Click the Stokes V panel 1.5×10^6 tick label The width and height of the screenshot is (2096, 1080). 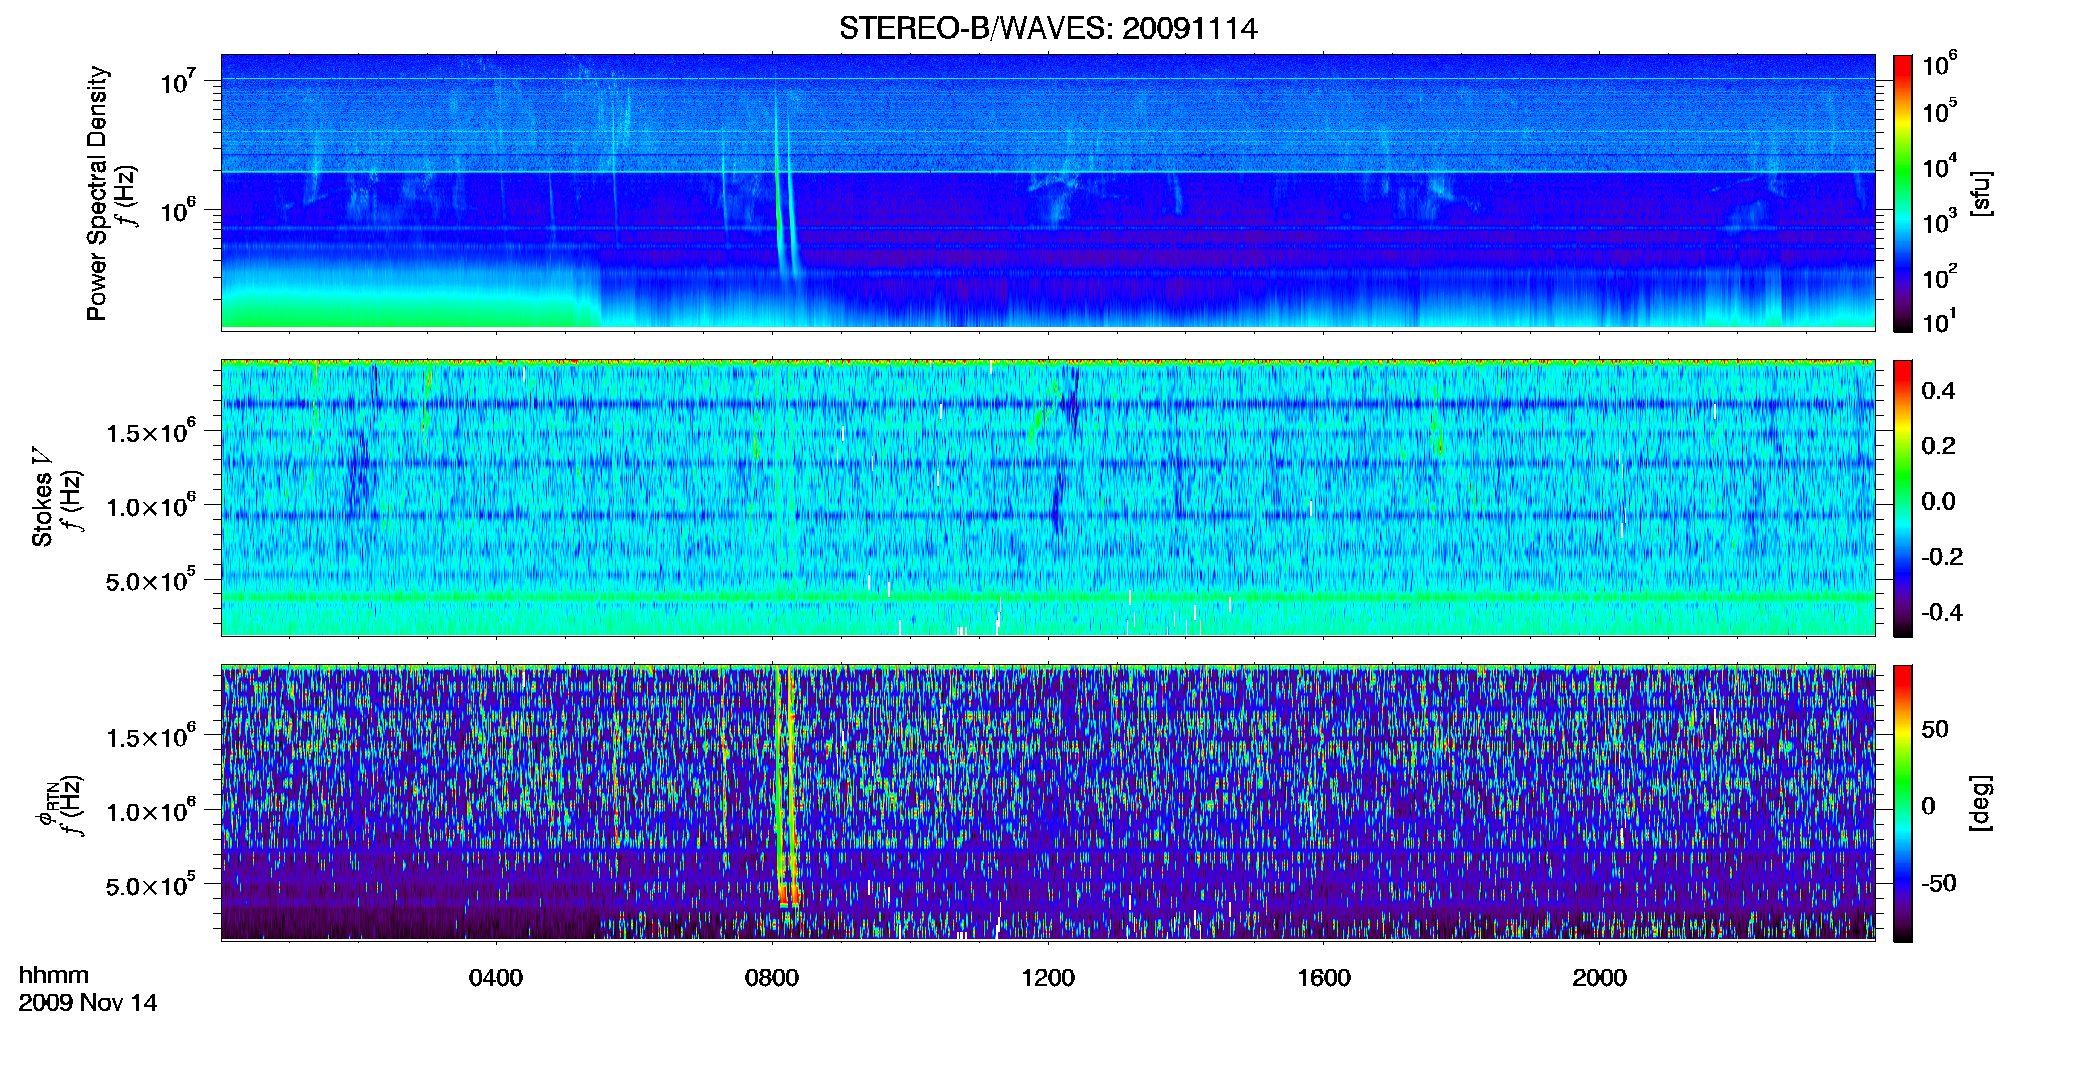click(151, 431)
